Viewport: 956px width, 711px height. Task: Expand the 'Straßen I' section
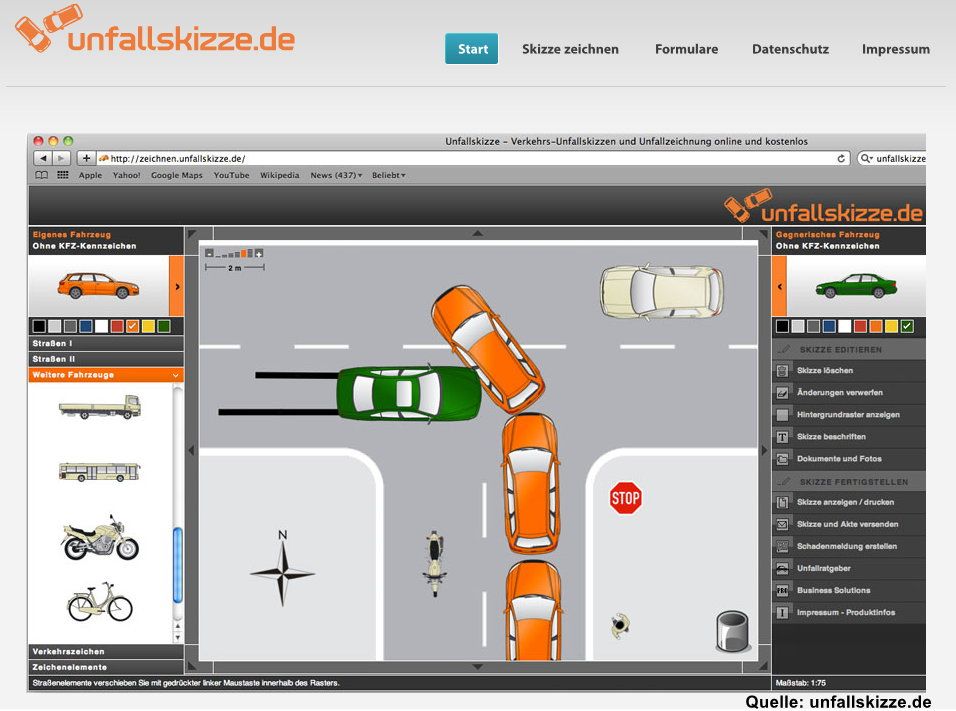point(105,343)
